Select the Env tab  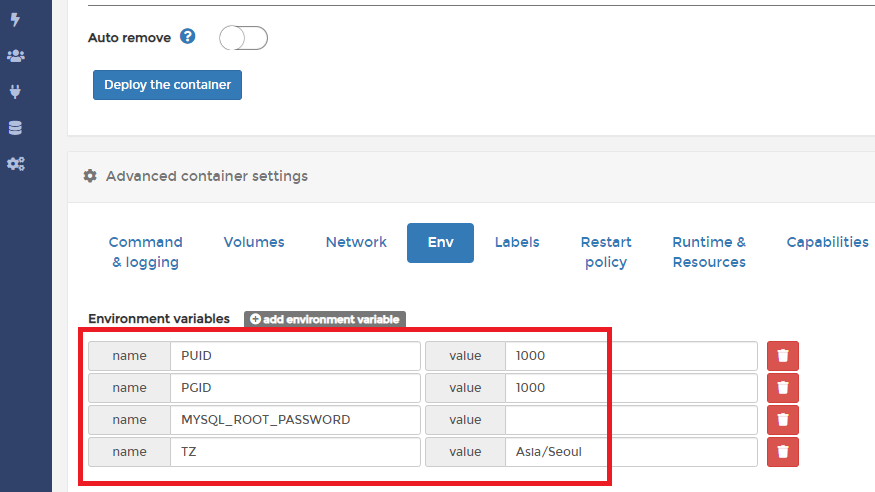(x=440, y=243)
